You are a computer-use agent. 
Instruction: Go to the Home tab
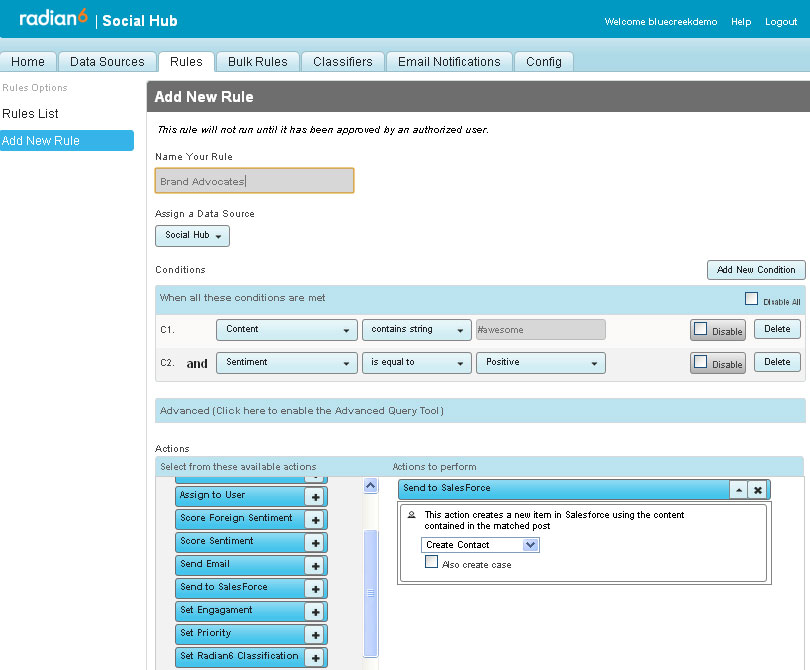tap(28, 62)
